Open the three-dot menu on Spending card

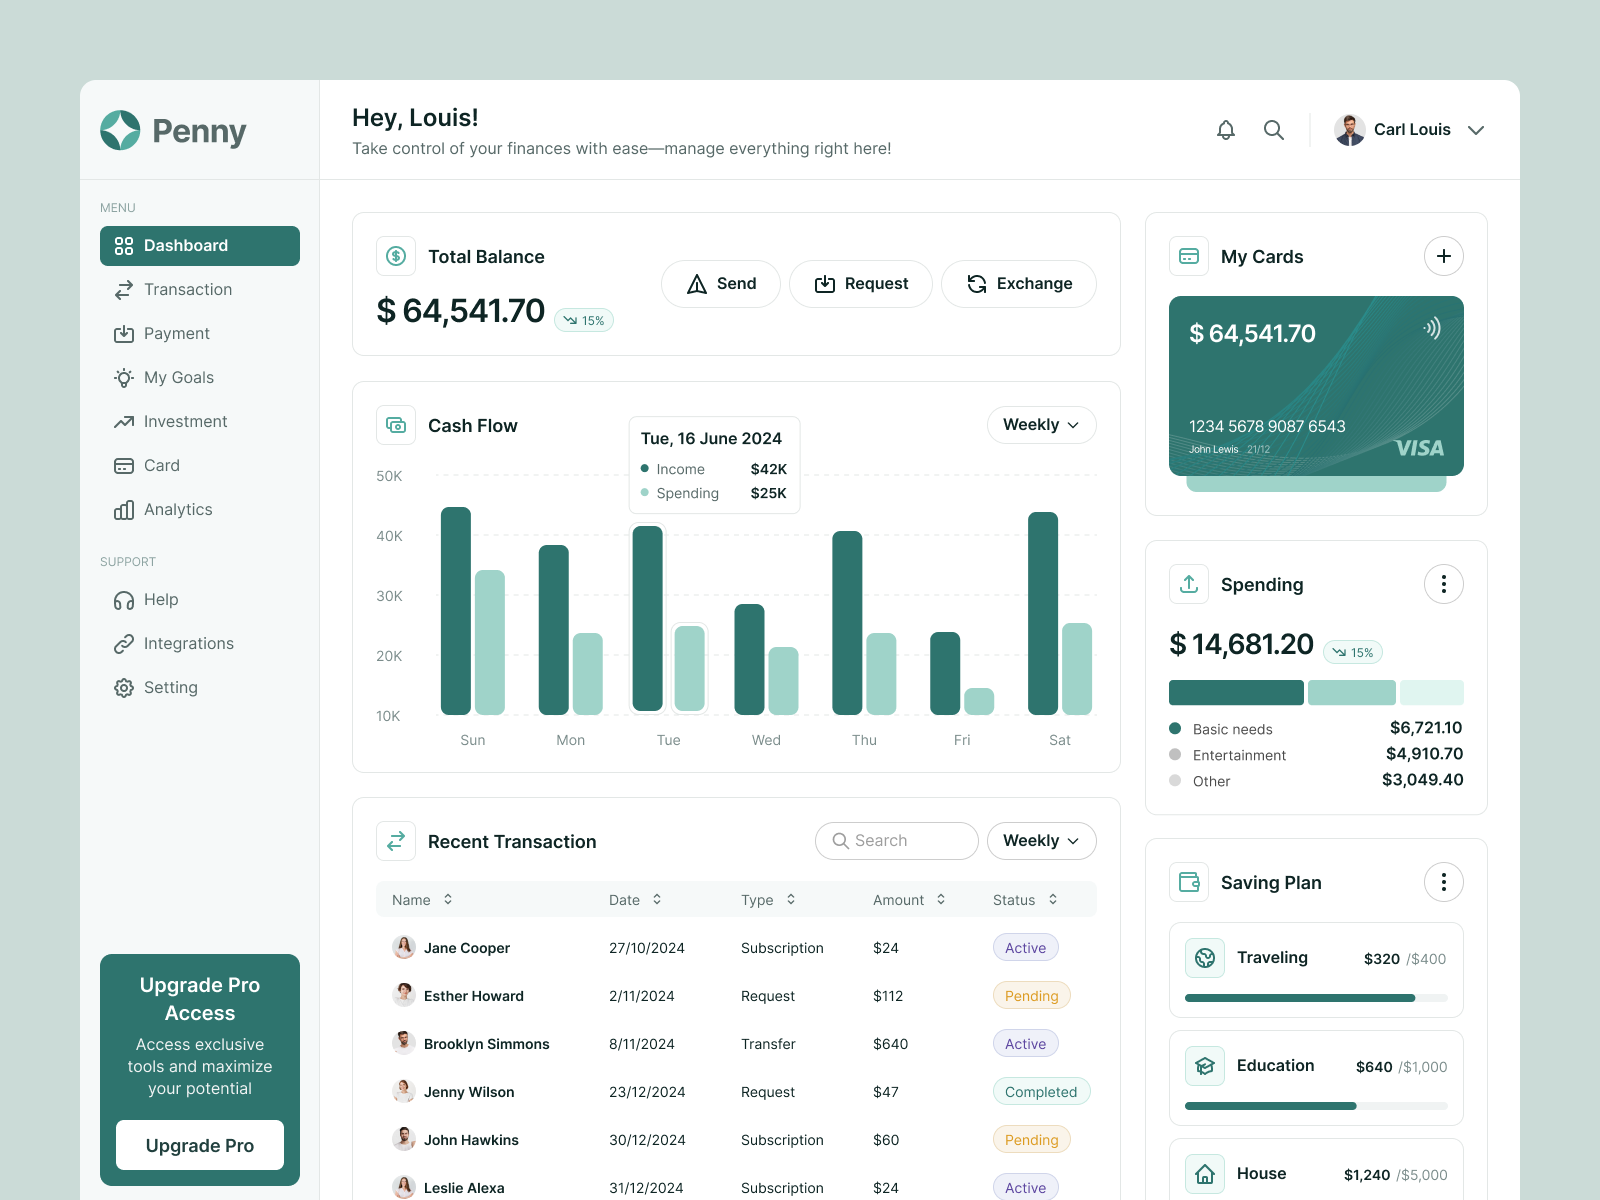coord(1443,583)
